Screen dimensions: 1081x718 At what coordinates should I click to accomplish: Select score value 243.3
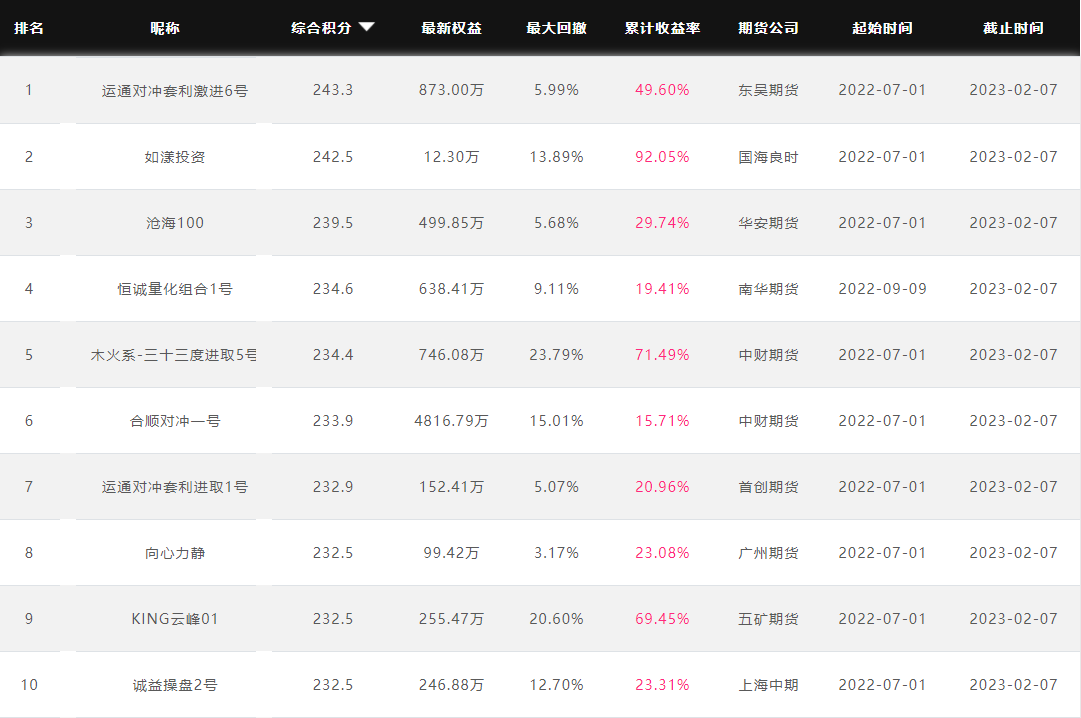pos(333,90)
